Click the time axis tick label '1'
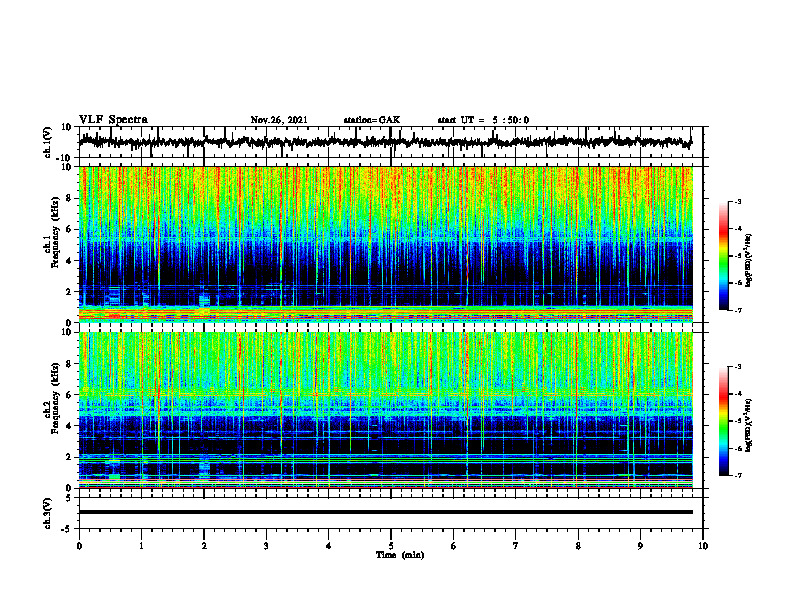Screen dimensions: 792x612 click(141, 546)
